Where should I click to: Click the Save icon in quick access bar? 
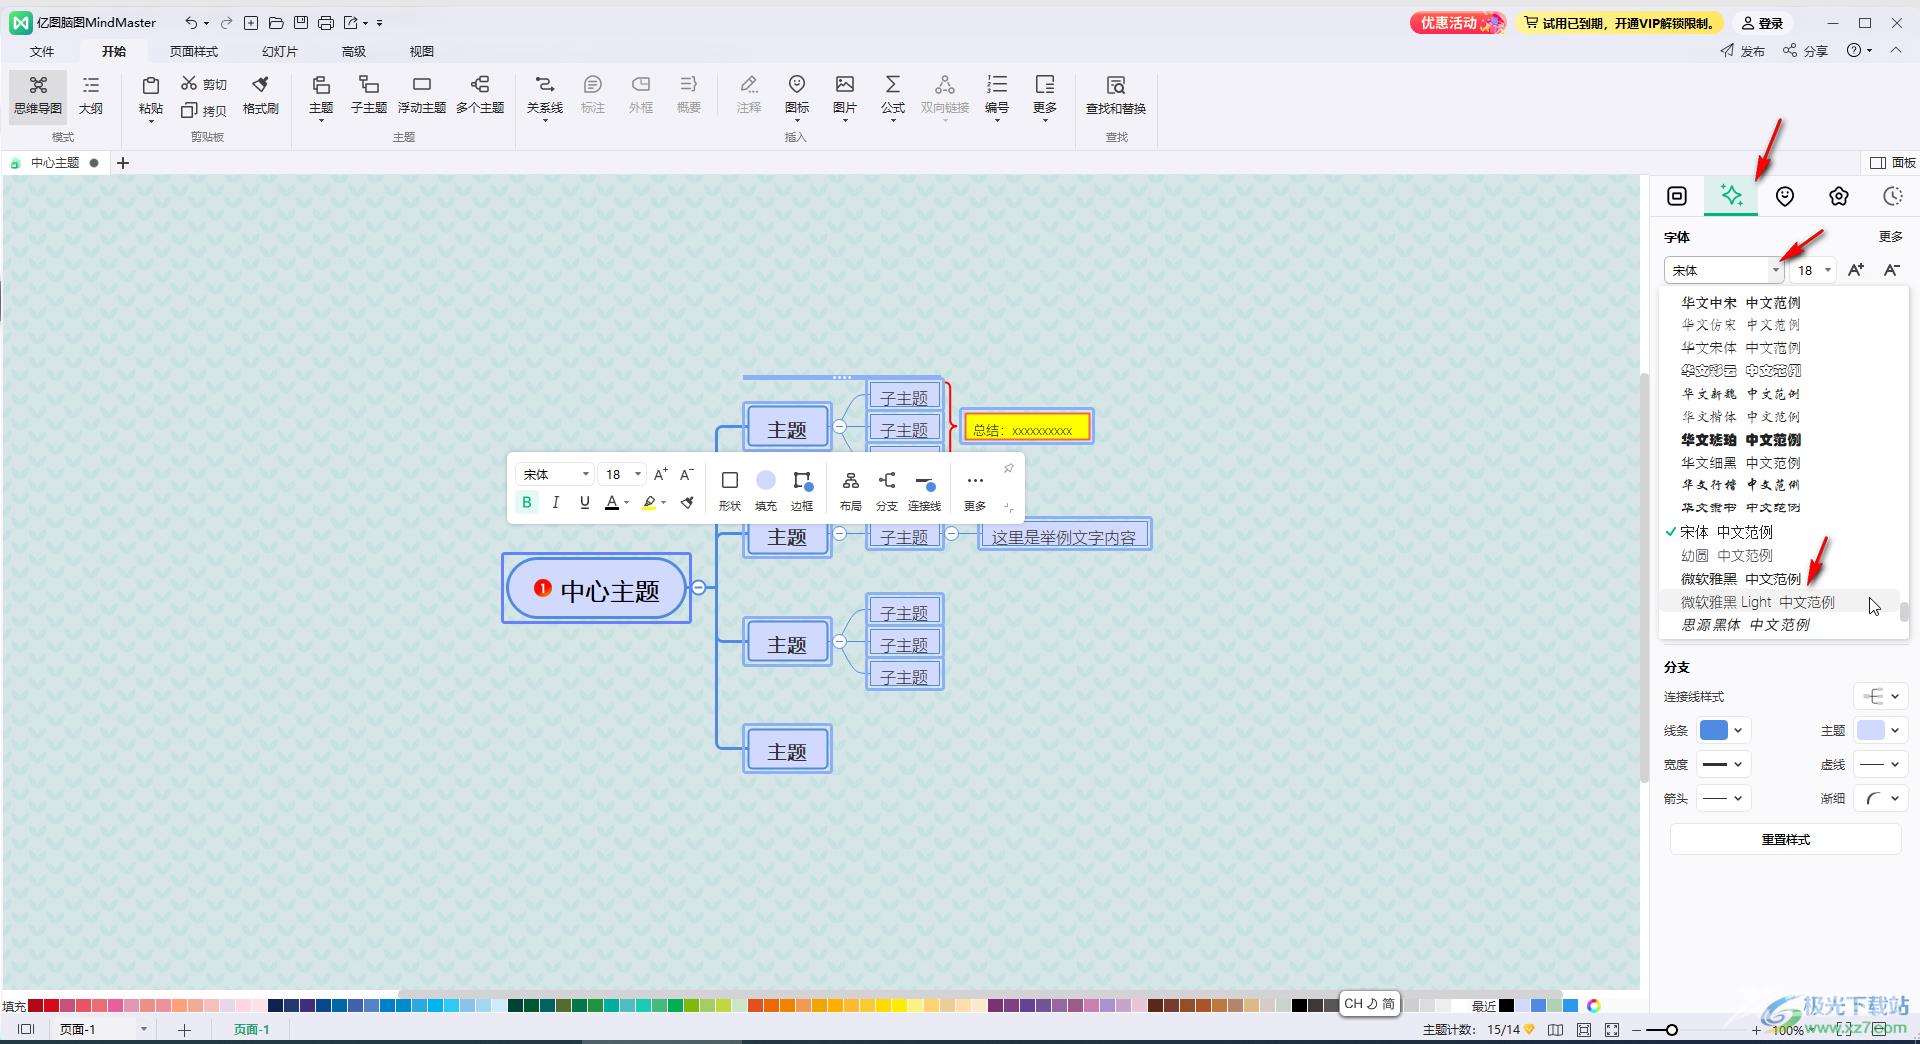(x=301, y=22)
